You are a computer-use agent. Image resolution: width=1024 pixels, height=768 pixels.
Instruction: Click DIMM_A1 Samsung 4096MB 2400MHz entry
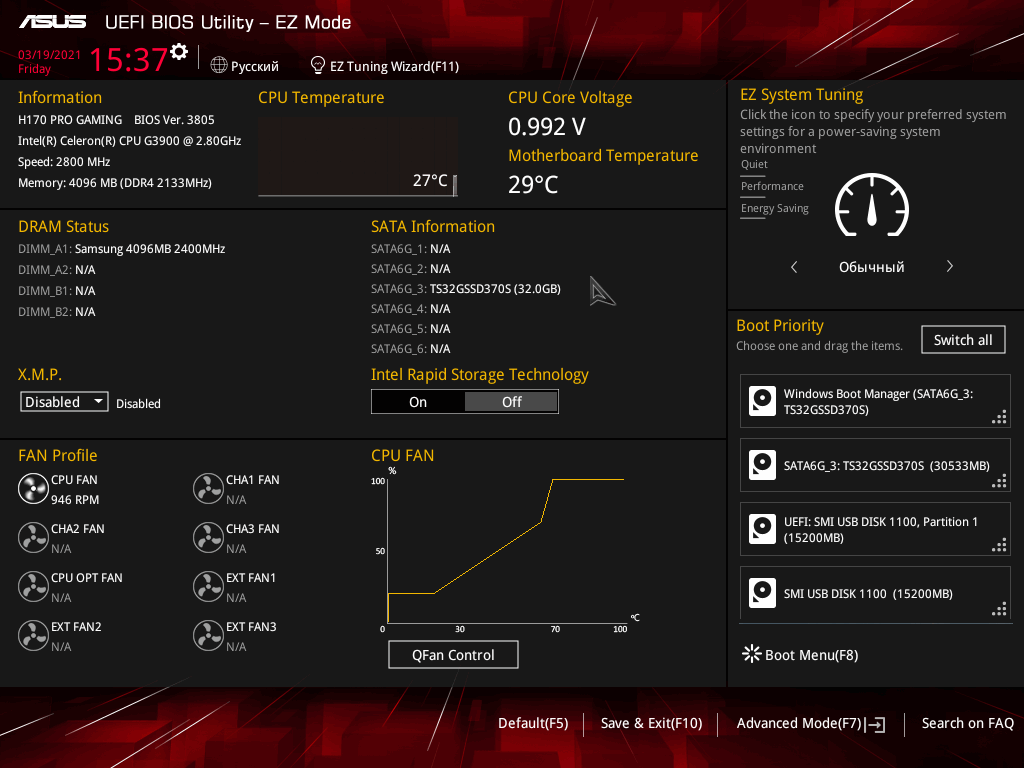click(x=121, y=249)
